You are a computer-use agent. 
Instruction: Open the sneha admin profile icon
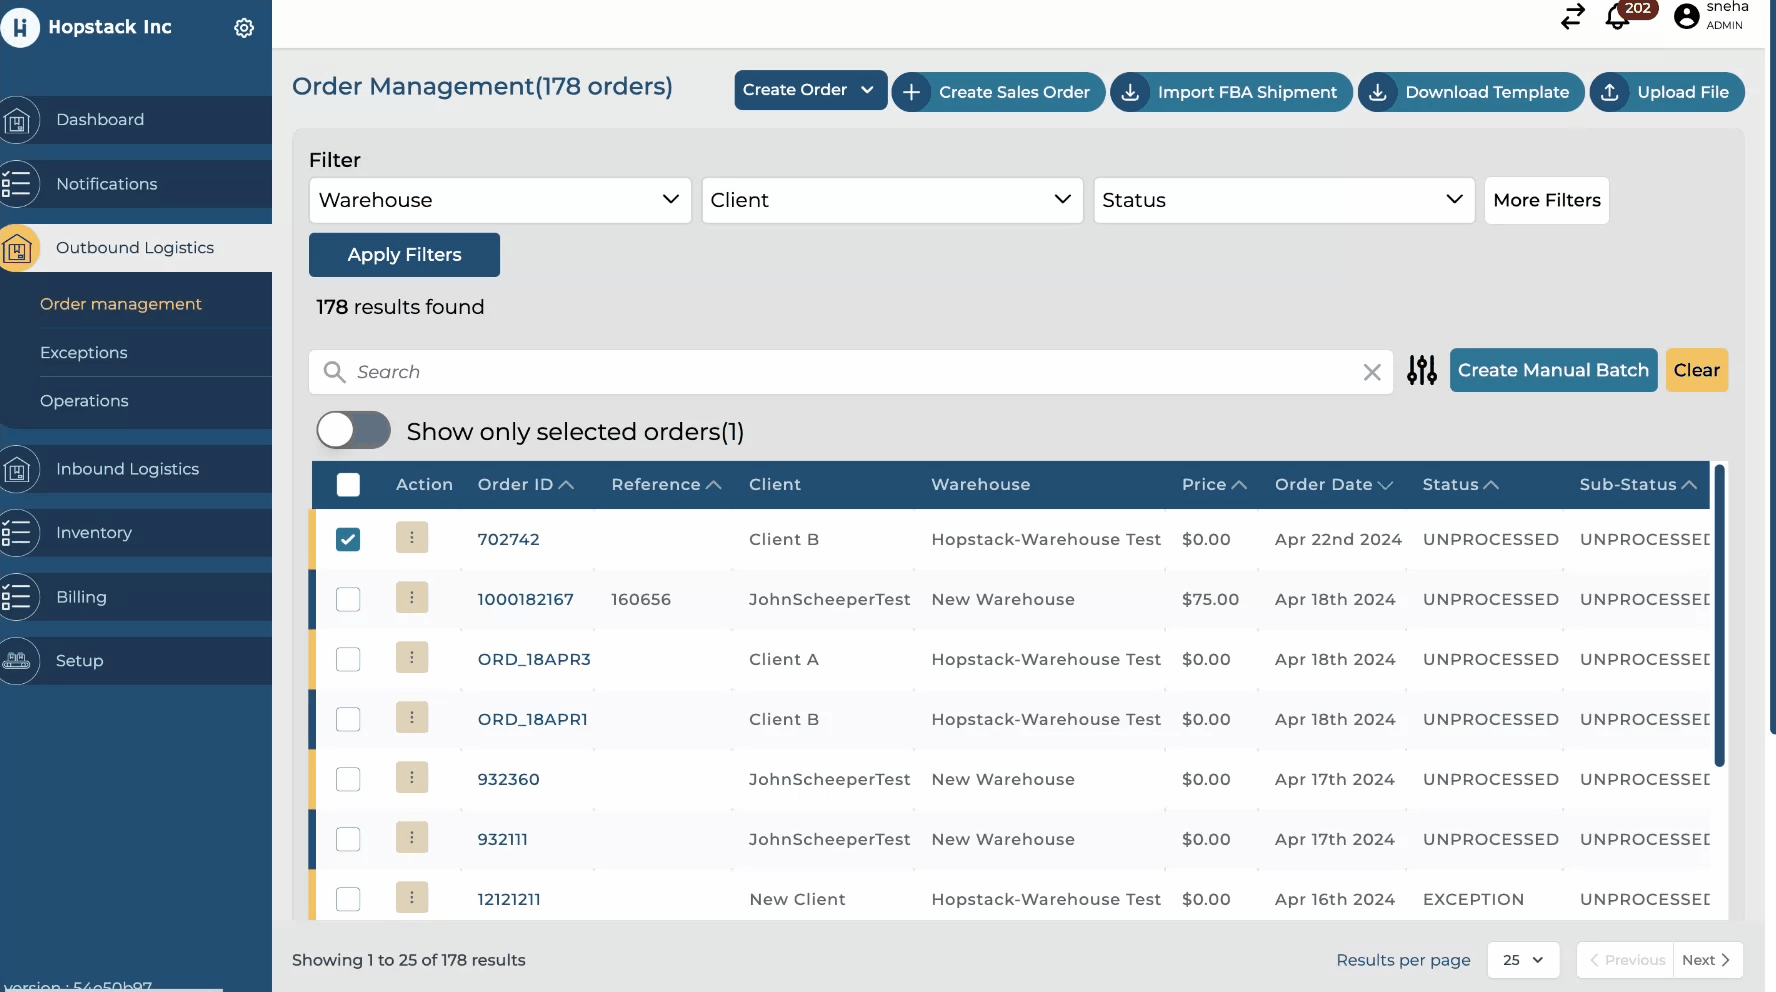[1686, 17]
